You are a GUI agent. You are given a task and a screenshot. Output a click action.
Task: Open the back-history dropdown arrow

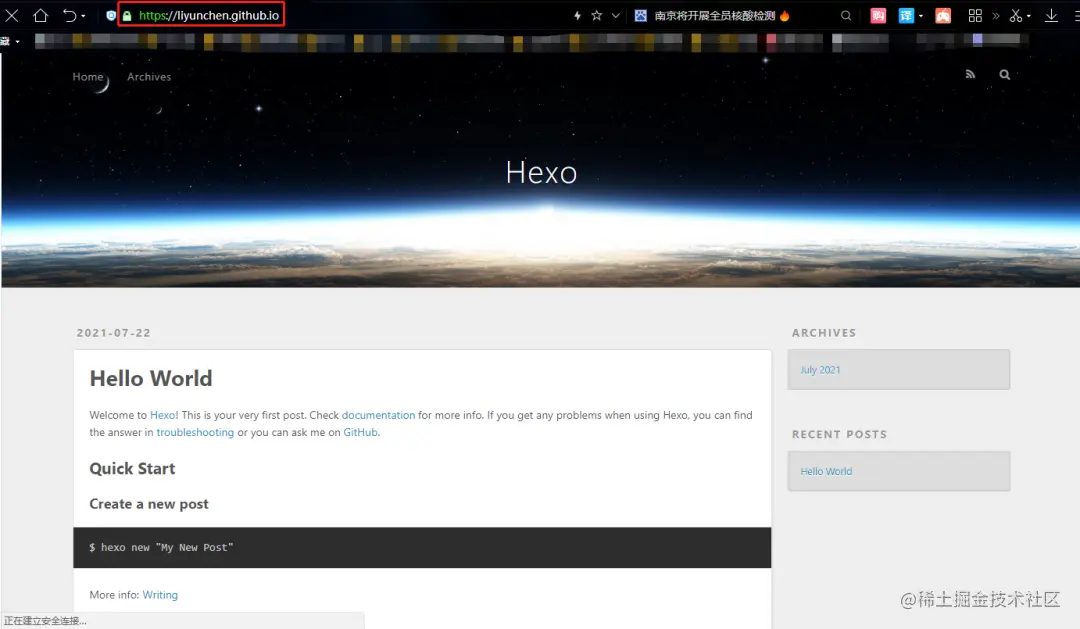[83, 16]
